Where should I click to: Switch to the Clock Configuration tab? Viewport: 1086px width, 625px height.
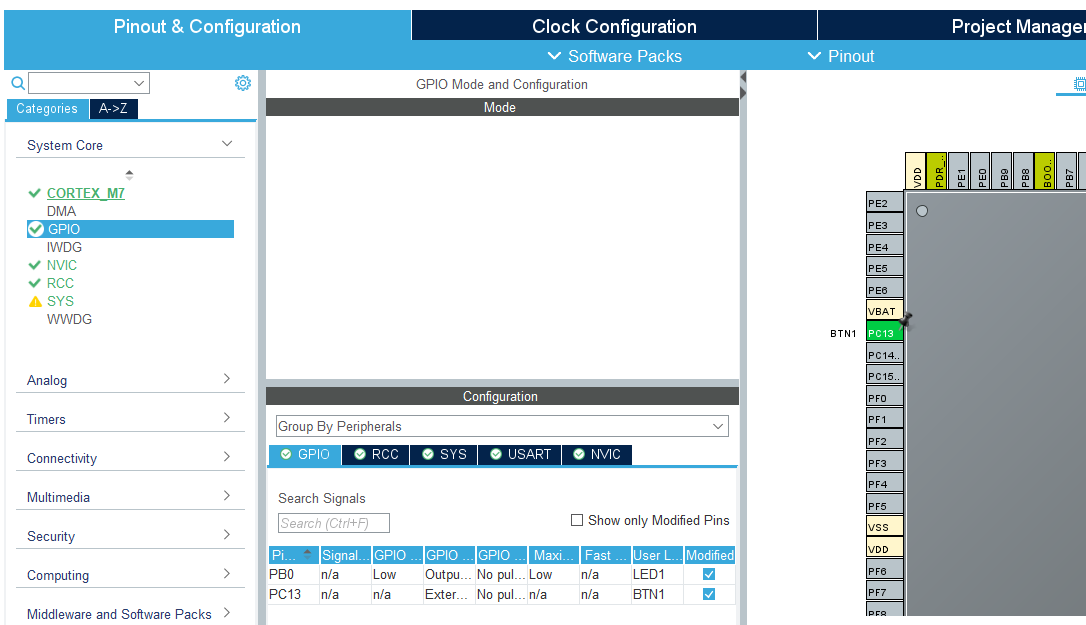614,26
